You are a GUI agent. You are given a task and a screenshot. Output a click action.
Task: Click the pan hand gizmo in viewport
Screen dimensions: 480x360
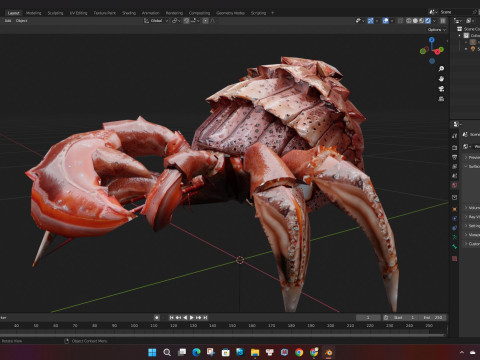[x=441, y=79]
